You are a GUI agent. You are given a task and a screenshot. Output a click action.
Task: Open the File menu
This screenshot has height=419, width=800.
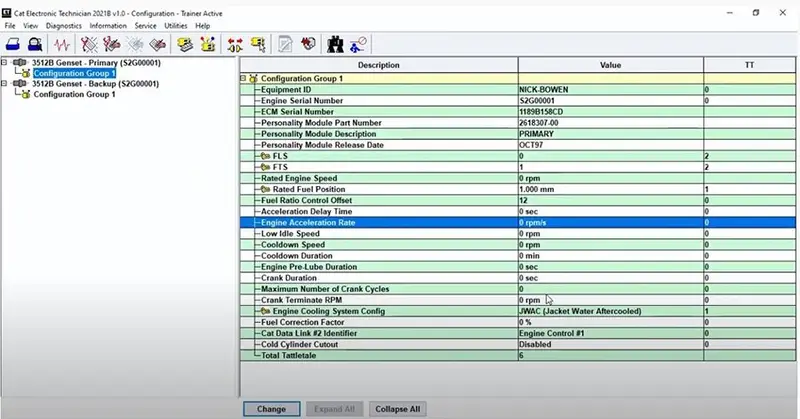[10, 26]
